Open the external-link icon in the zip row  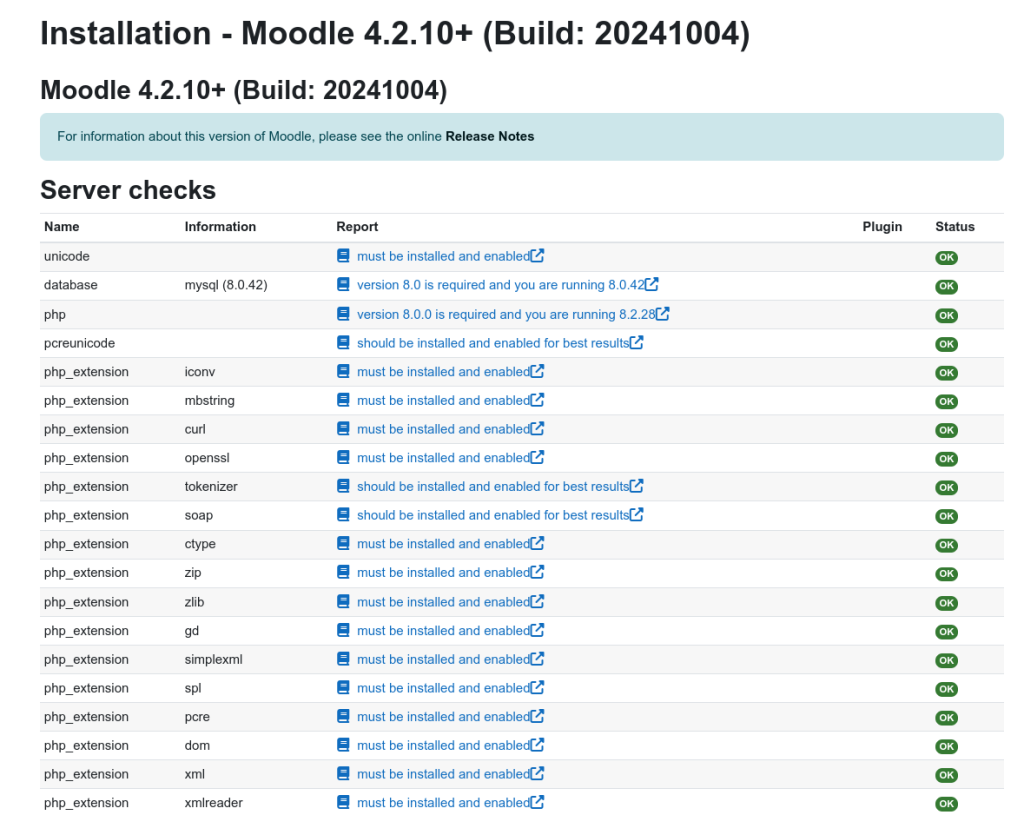[x=537, y=573]
